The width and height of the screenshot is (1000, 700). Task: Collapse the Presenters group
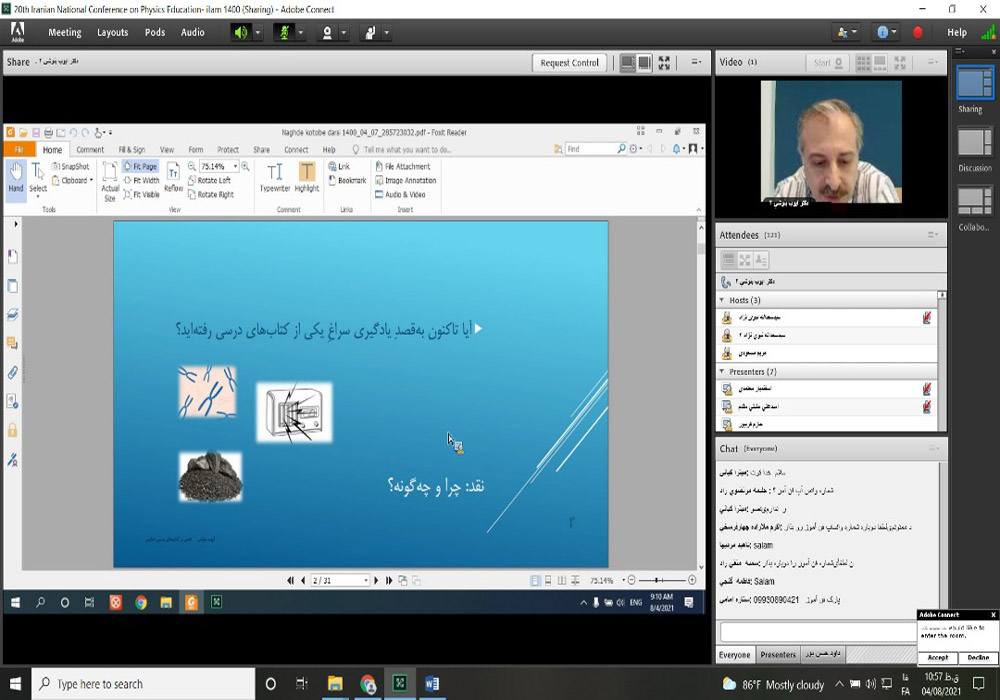722,372
